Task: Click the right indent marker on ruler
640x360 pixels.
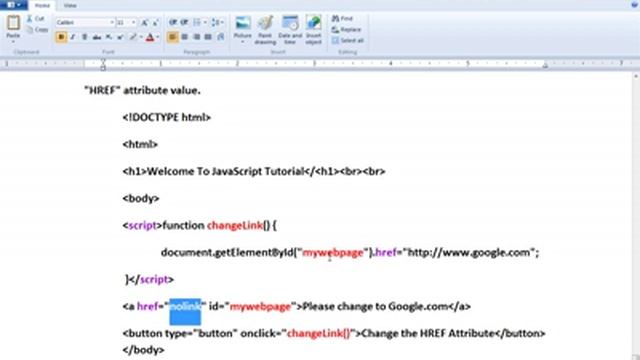Action: coord(545,65)
